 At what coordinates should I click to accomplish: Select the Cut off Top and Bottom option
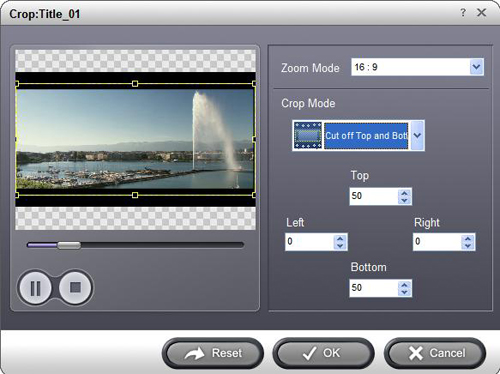coord(366,136)
